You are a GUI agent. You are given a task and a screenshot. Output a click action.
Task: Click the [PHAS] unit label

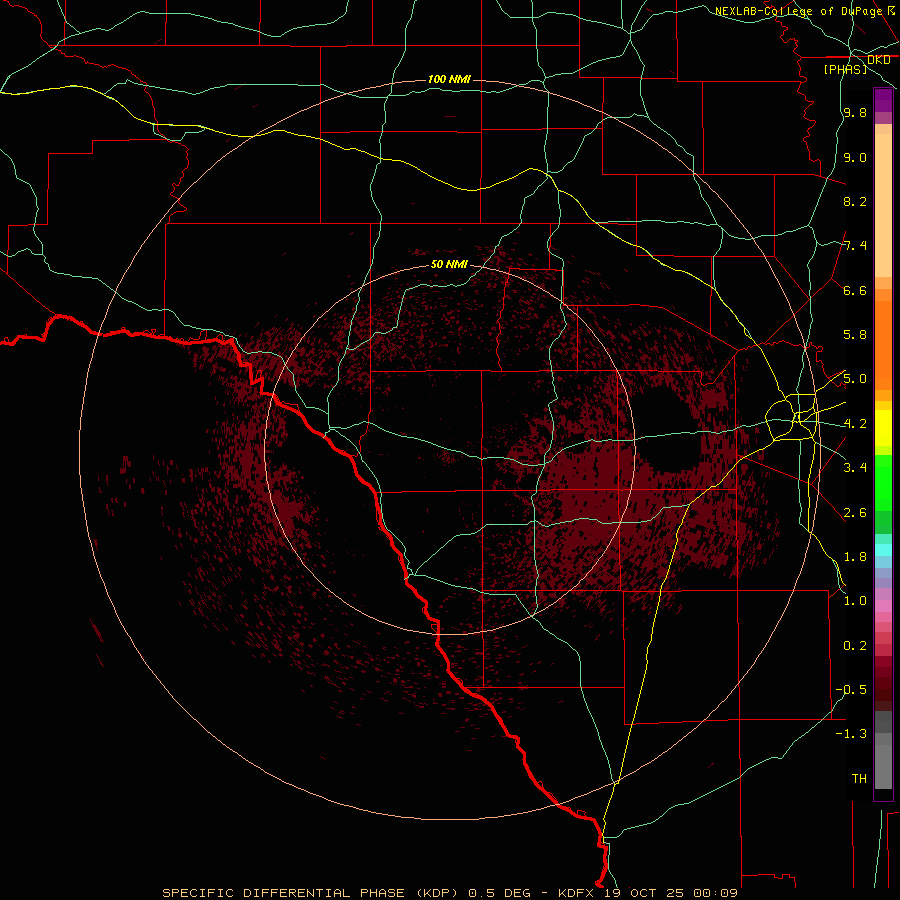[845, 69]
